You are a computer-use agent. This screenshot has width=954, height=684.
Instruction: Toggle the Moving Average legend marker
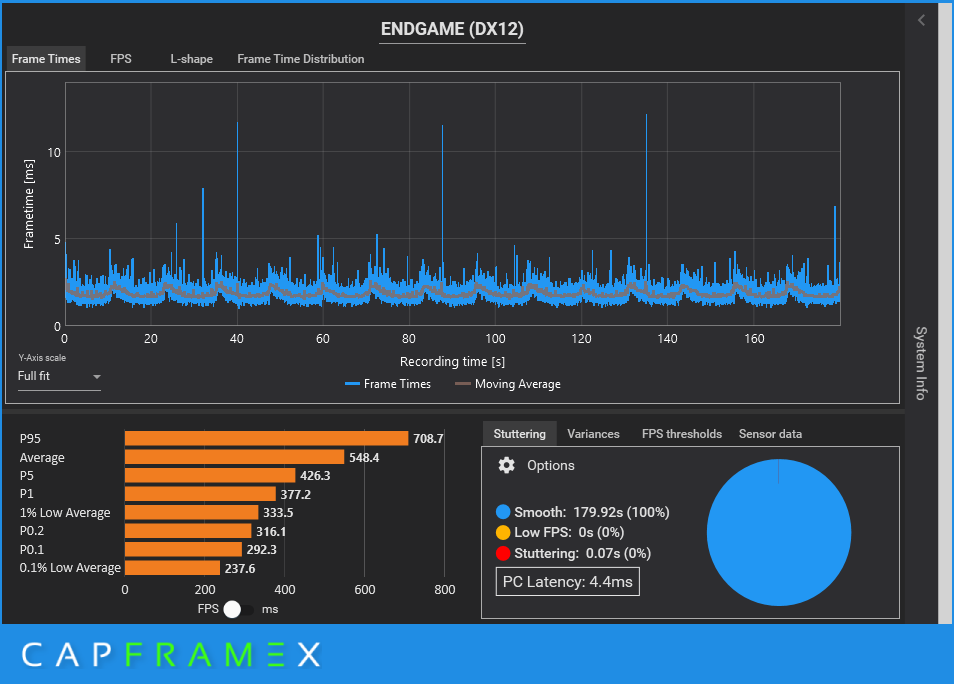pos(463,384)
